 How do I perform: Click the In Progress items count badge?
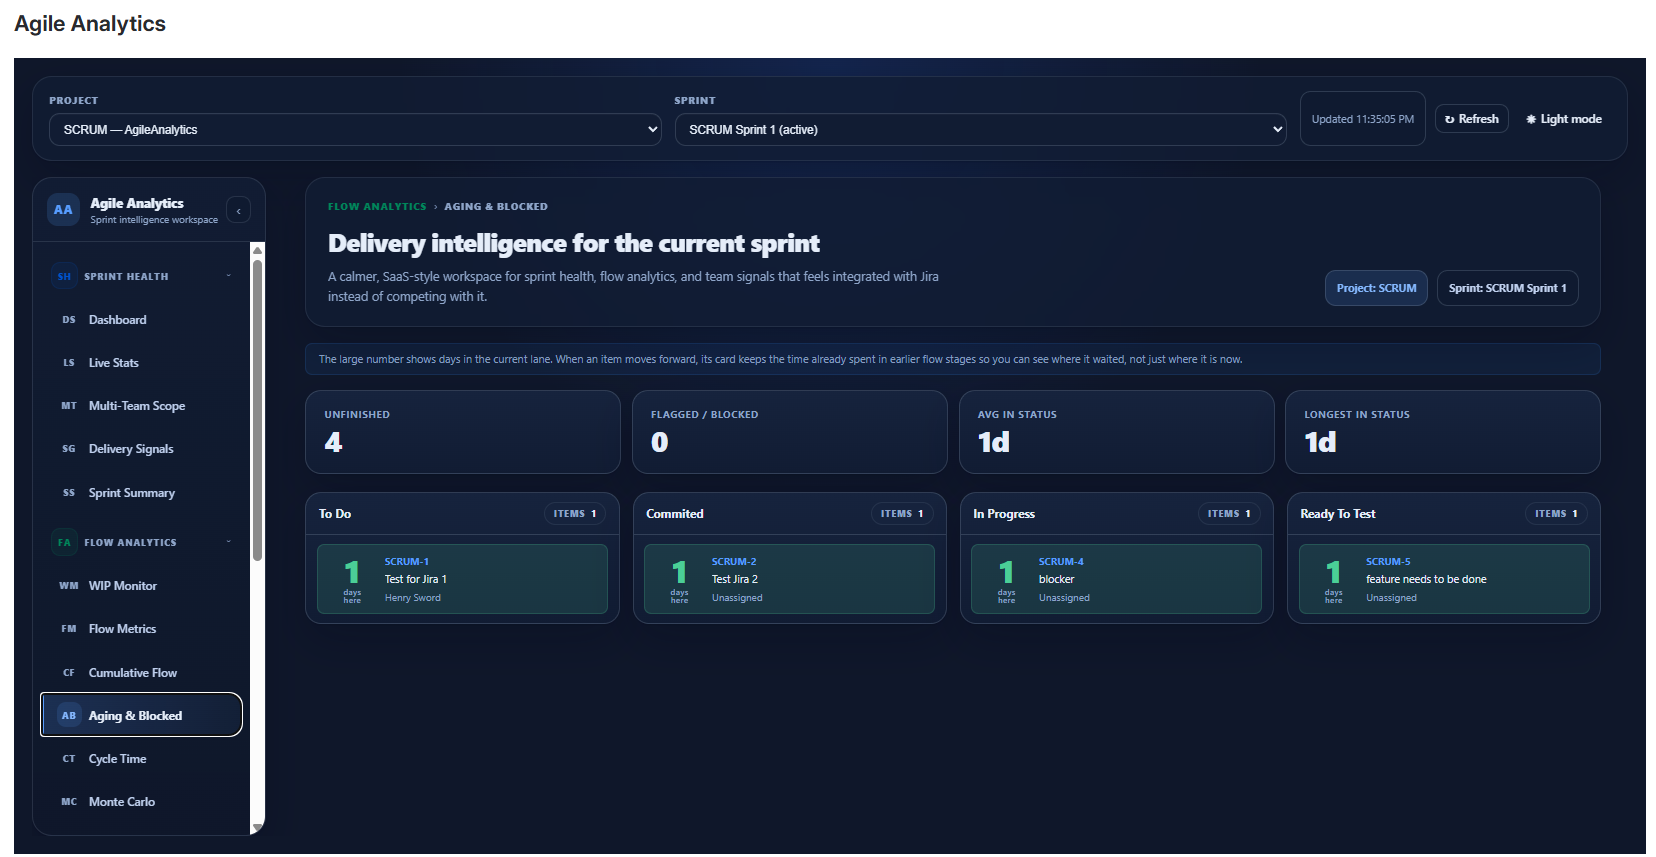click(1229, 514)
